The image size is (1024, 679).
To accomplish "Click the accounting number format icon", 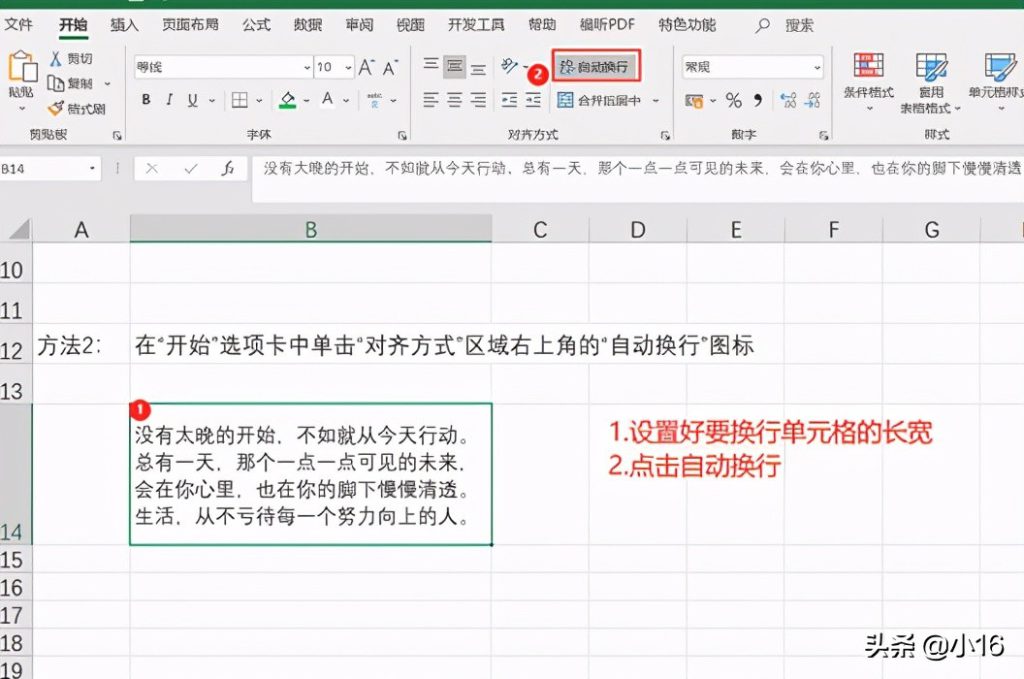I will tap(694, 101).
